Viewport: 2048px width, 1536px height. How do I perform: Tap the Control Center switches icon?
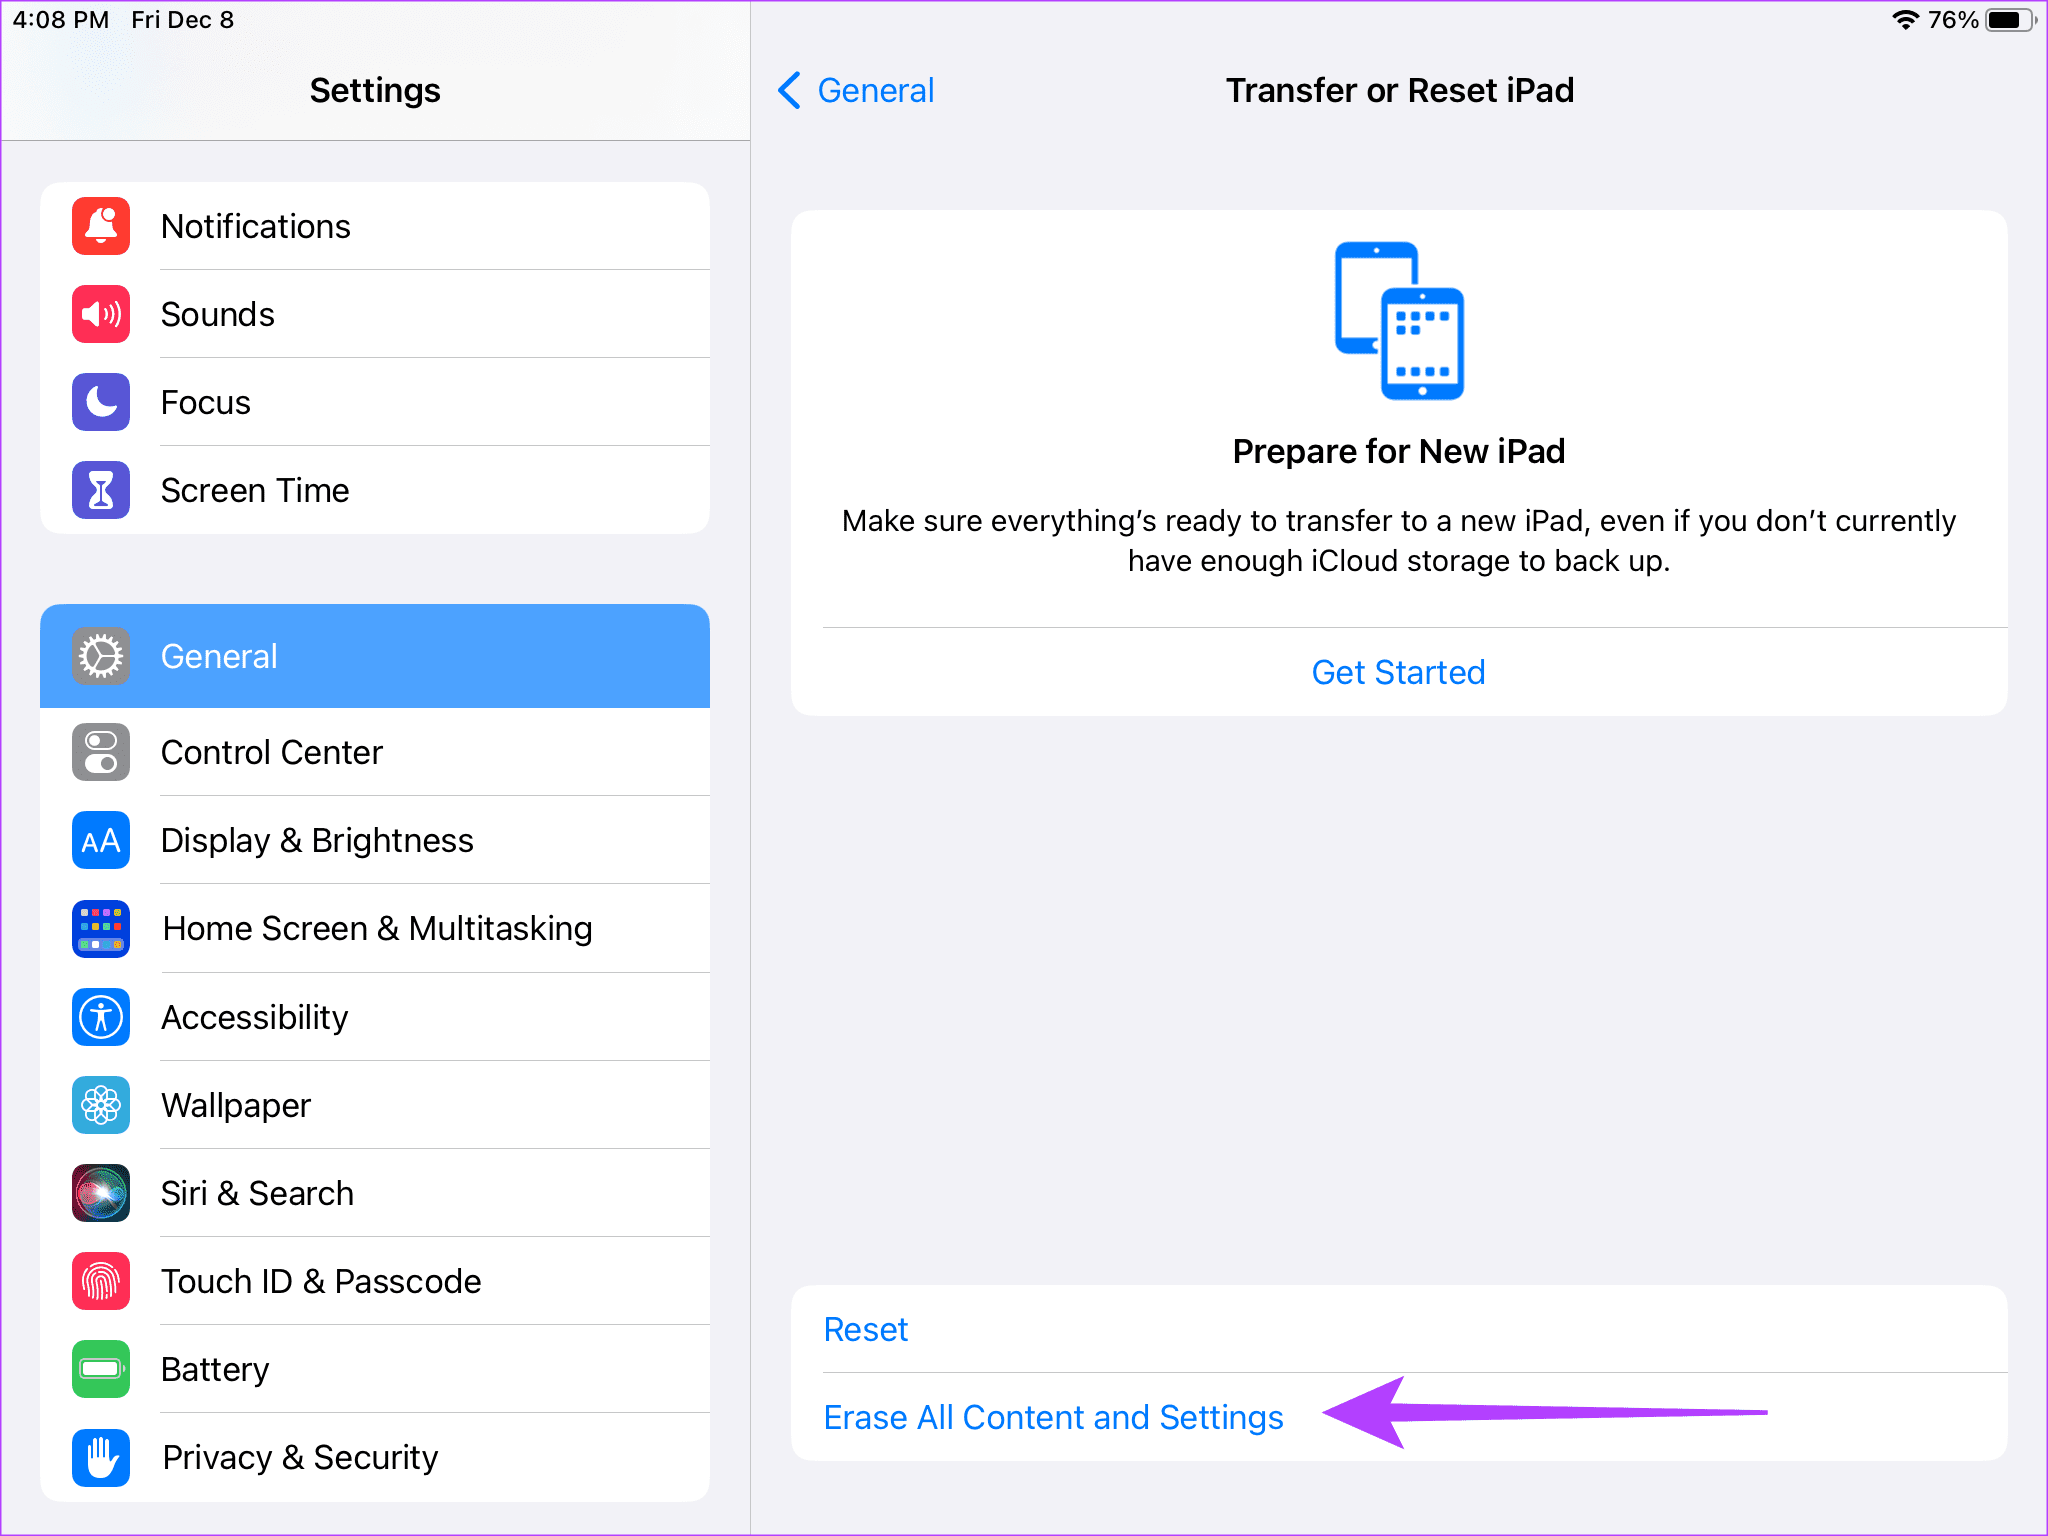[101, 752]
